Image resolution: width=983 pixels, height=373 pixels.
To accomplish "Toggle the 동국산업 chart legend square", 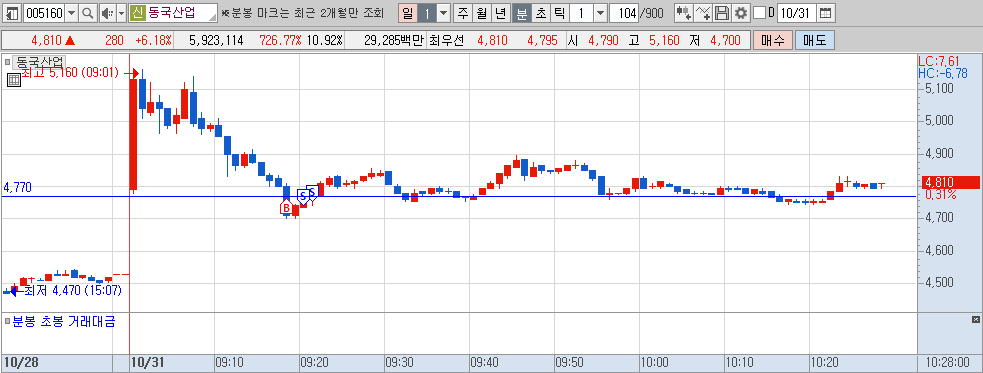I will point(8,62).
